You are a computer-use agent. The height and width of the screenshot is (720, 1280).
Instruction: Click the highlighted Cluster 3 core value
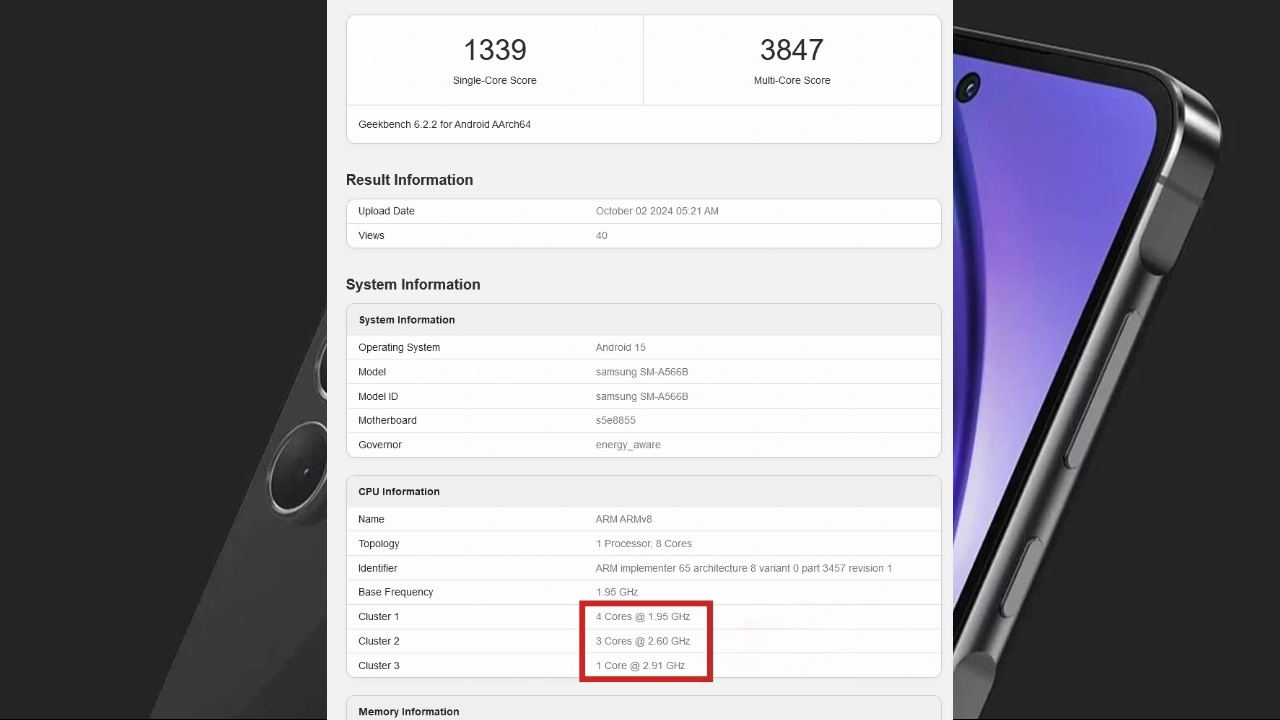point(641,665)
